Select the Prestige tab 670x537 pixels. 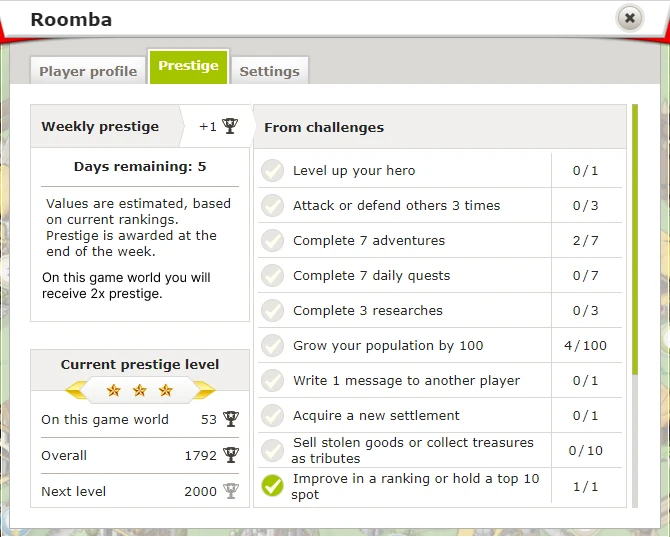188,66
